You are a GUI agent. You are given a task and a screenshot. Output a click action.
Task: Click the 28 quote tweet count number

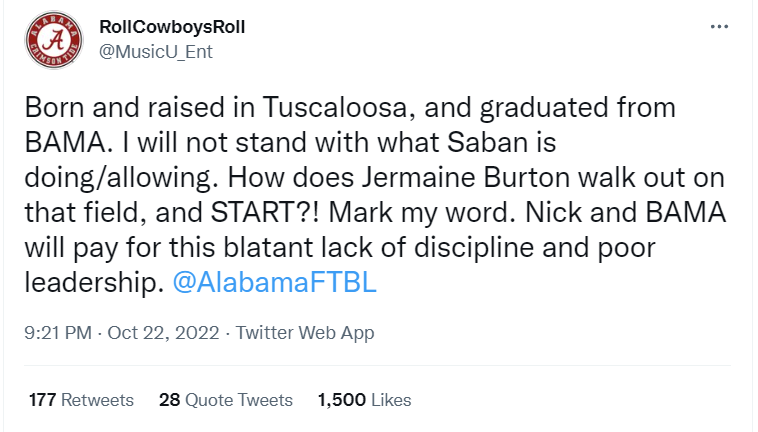click(169, 400)
